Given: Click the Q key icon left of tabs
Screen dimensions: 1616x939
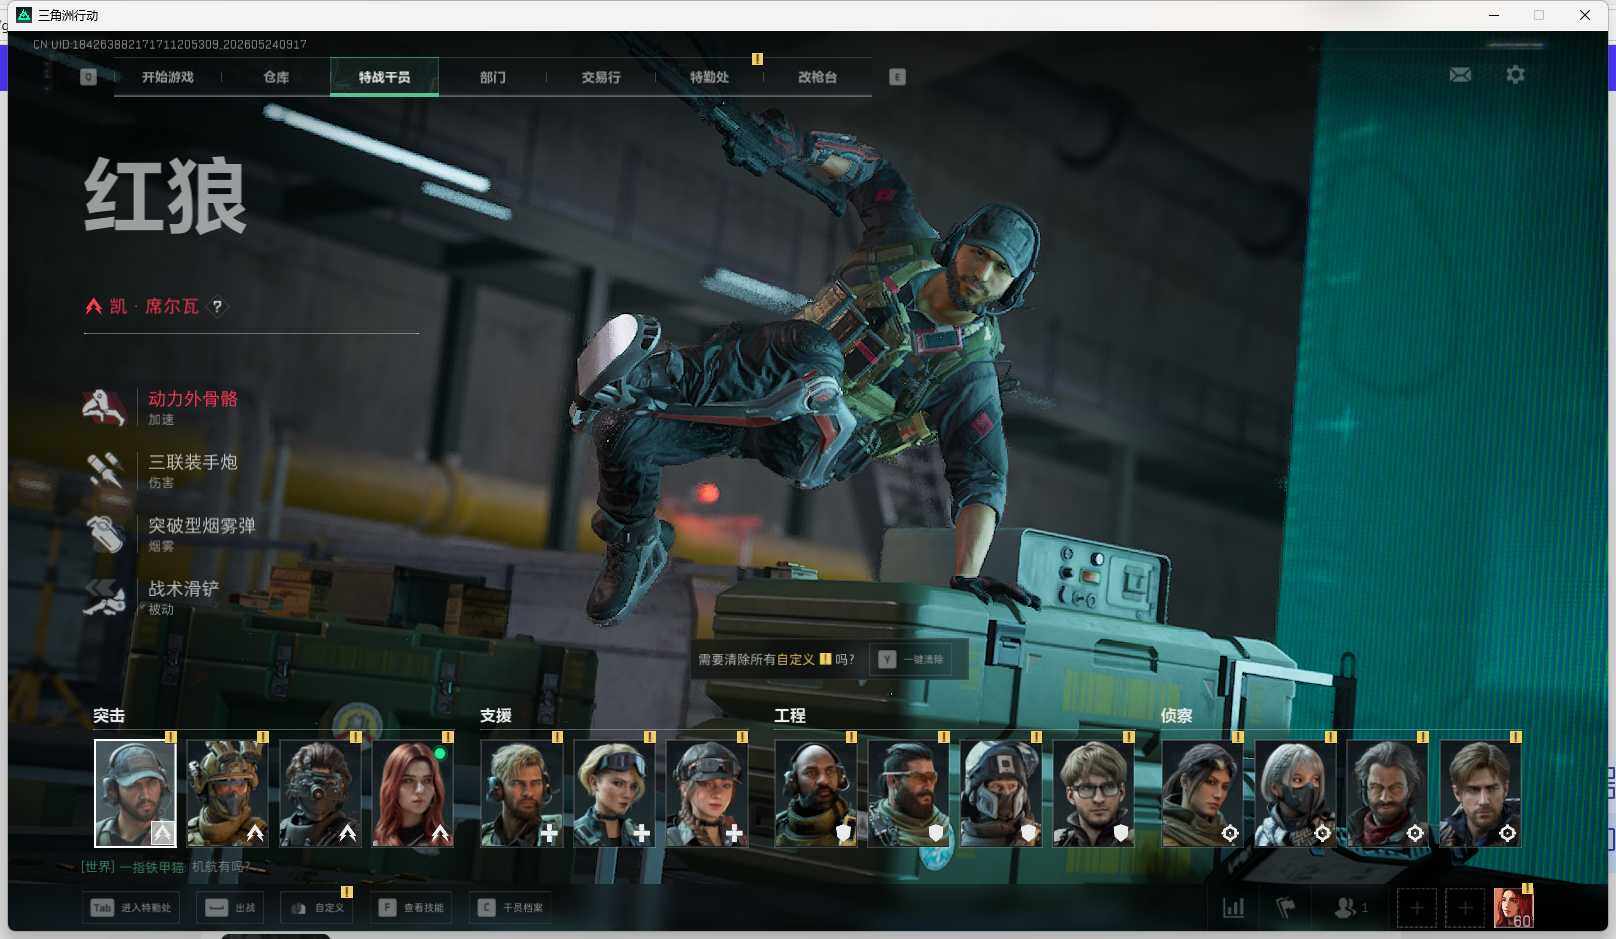Looking at the screenshot, I should coord(88,77).
